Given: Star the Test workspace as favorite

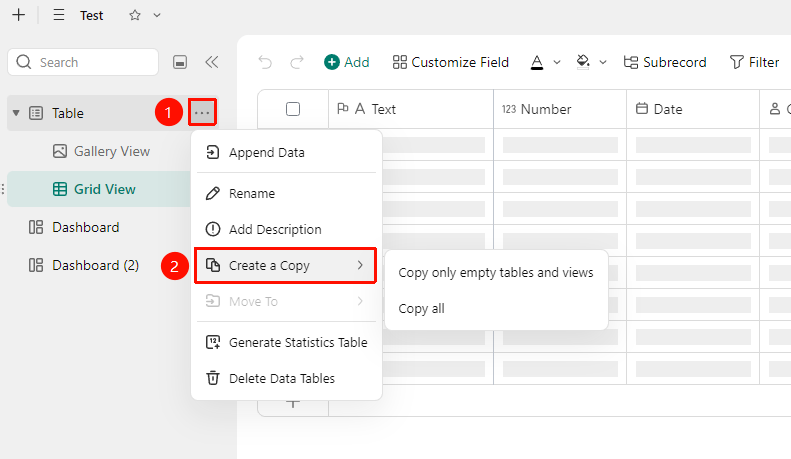Looking at the screenshot, I should pyautogui.click(x=135, y=15).
